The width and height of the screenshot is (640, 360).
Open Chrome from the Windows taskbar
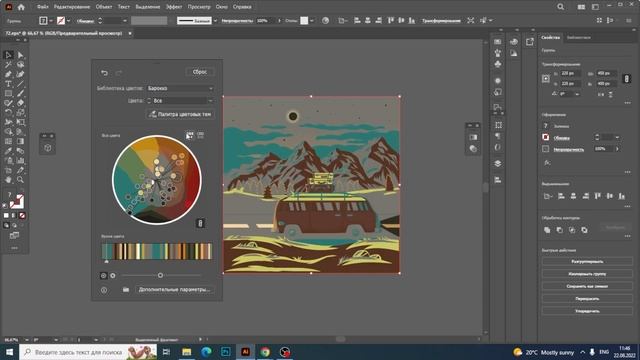[x=265, y=352]
